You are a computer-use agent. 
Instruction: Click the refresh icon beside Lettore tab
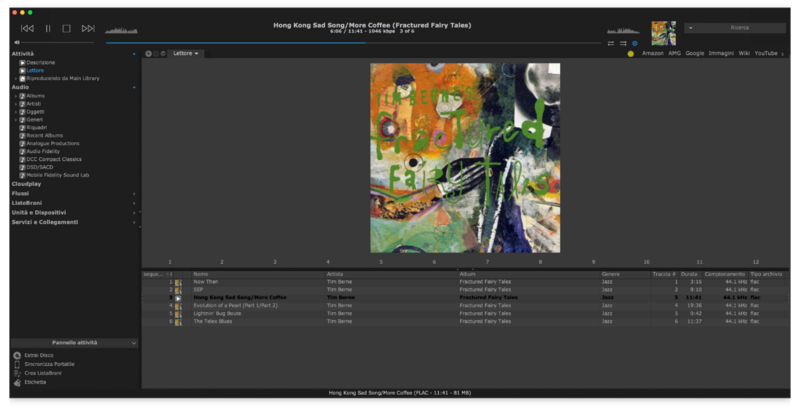tap(163, 54)
